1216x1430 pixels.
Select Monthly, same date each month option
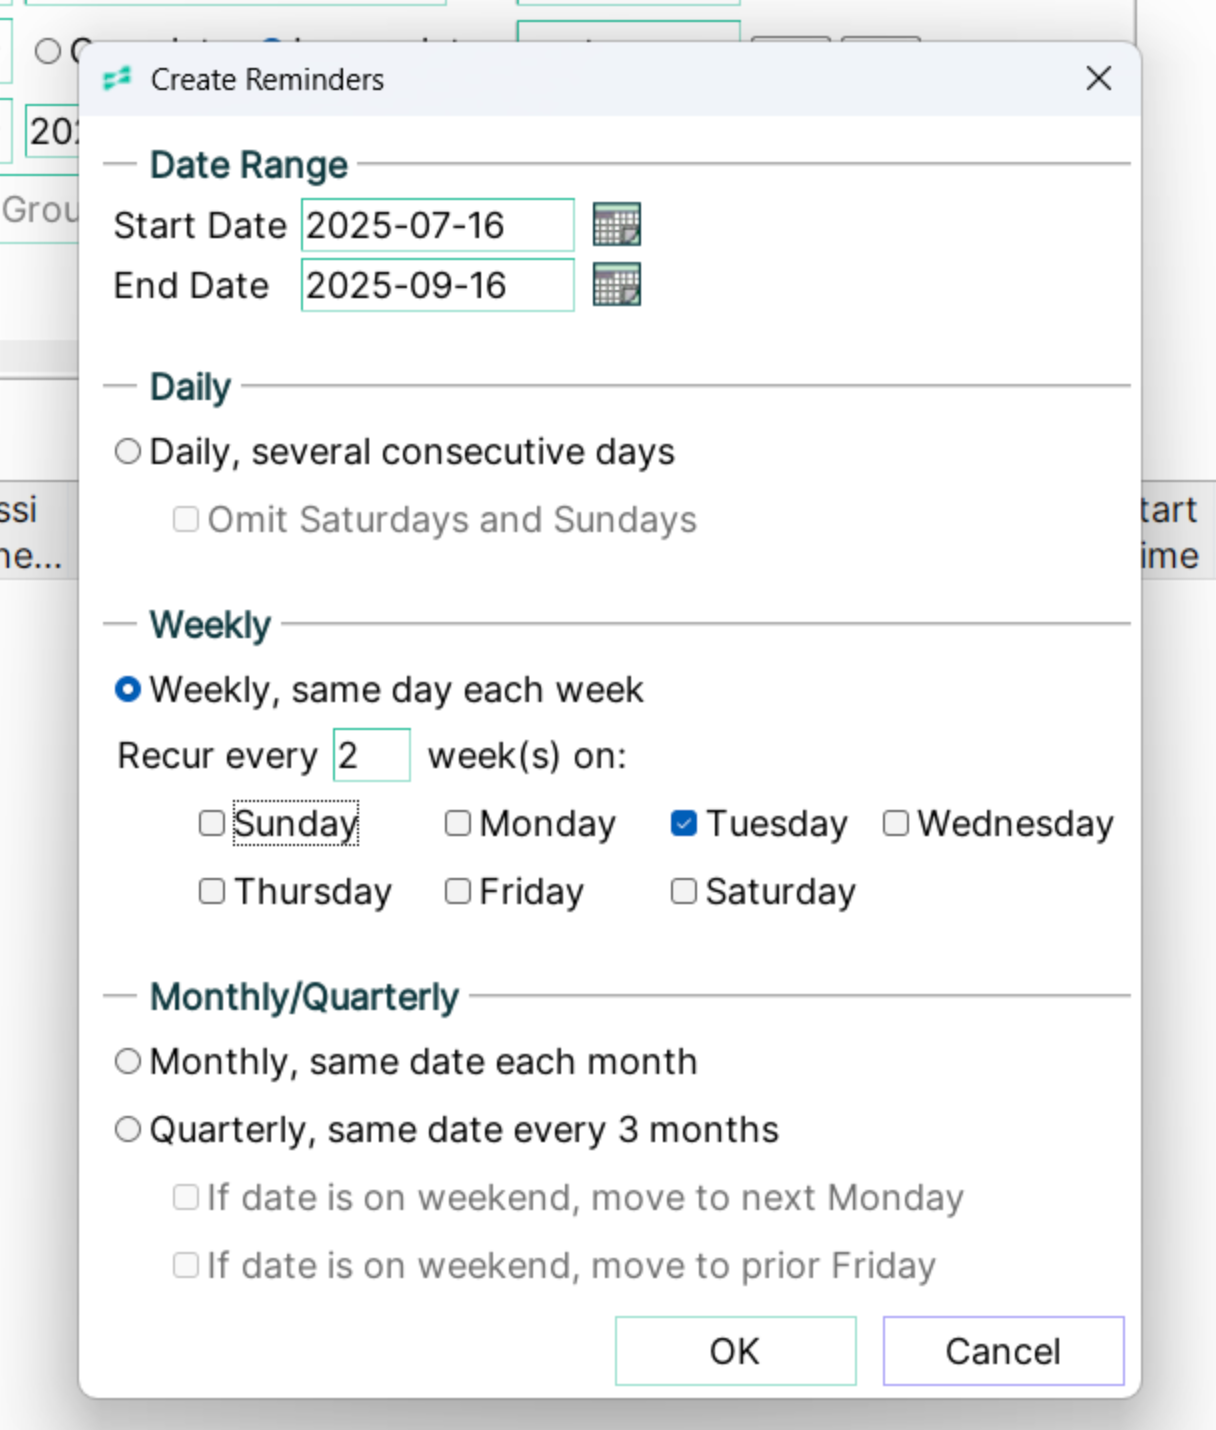128,1061
